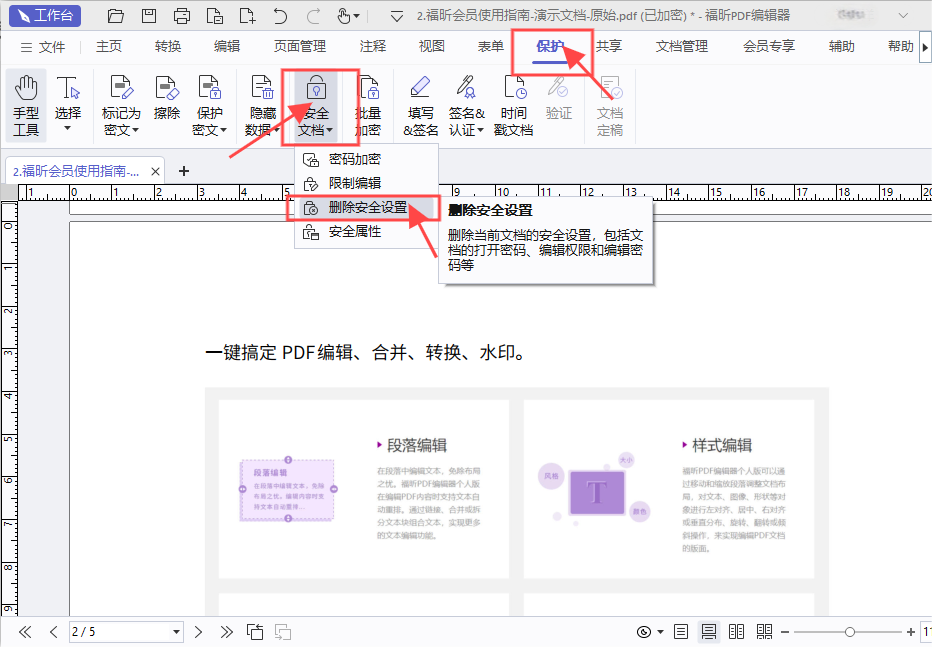
Task: Open the 共享 tab
Action: 609,46
